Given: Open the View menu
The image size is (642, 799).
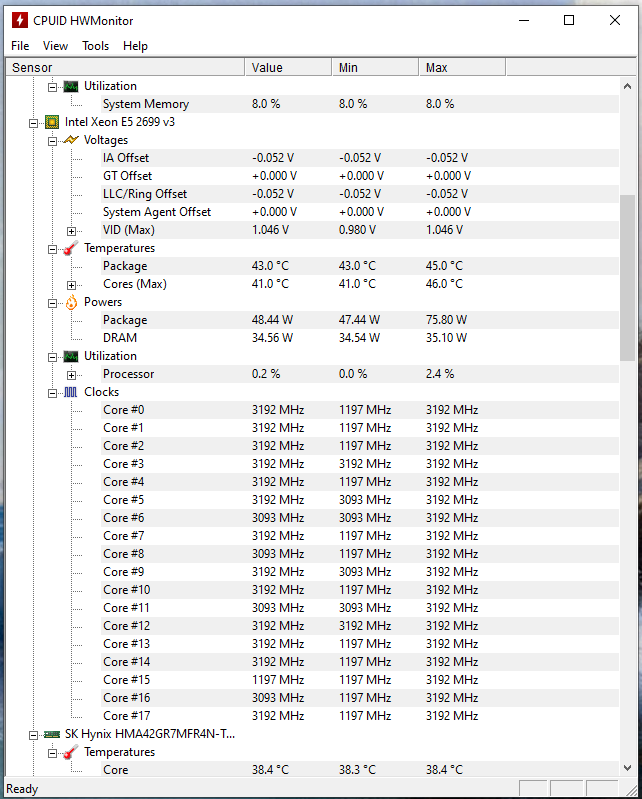Looking at the screenshot, I should pos(55,46).
